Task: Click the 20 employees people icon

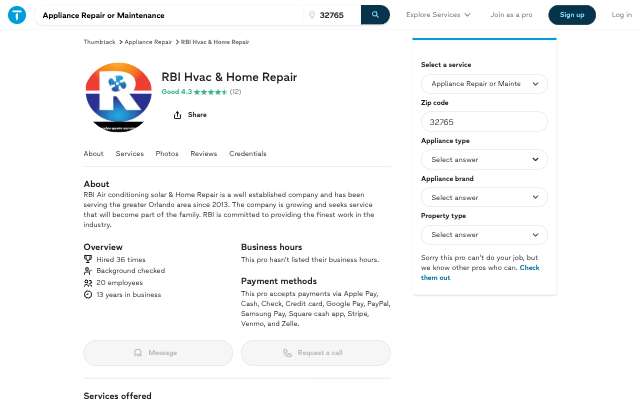Action: (x=88, y=282)
